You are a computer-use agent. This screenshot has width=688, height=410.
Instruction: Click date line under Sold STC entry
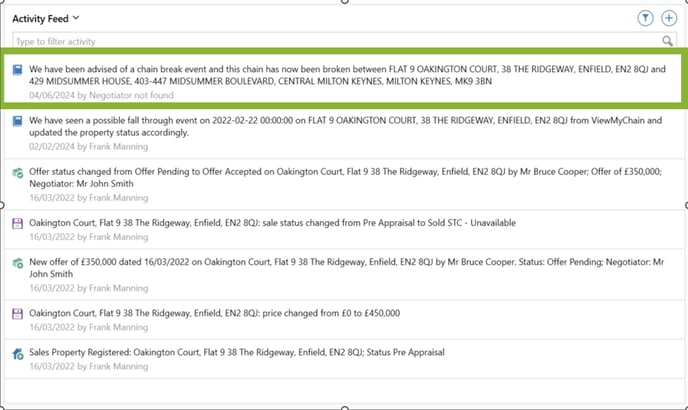pyautogui.click(x=89, y=237)
